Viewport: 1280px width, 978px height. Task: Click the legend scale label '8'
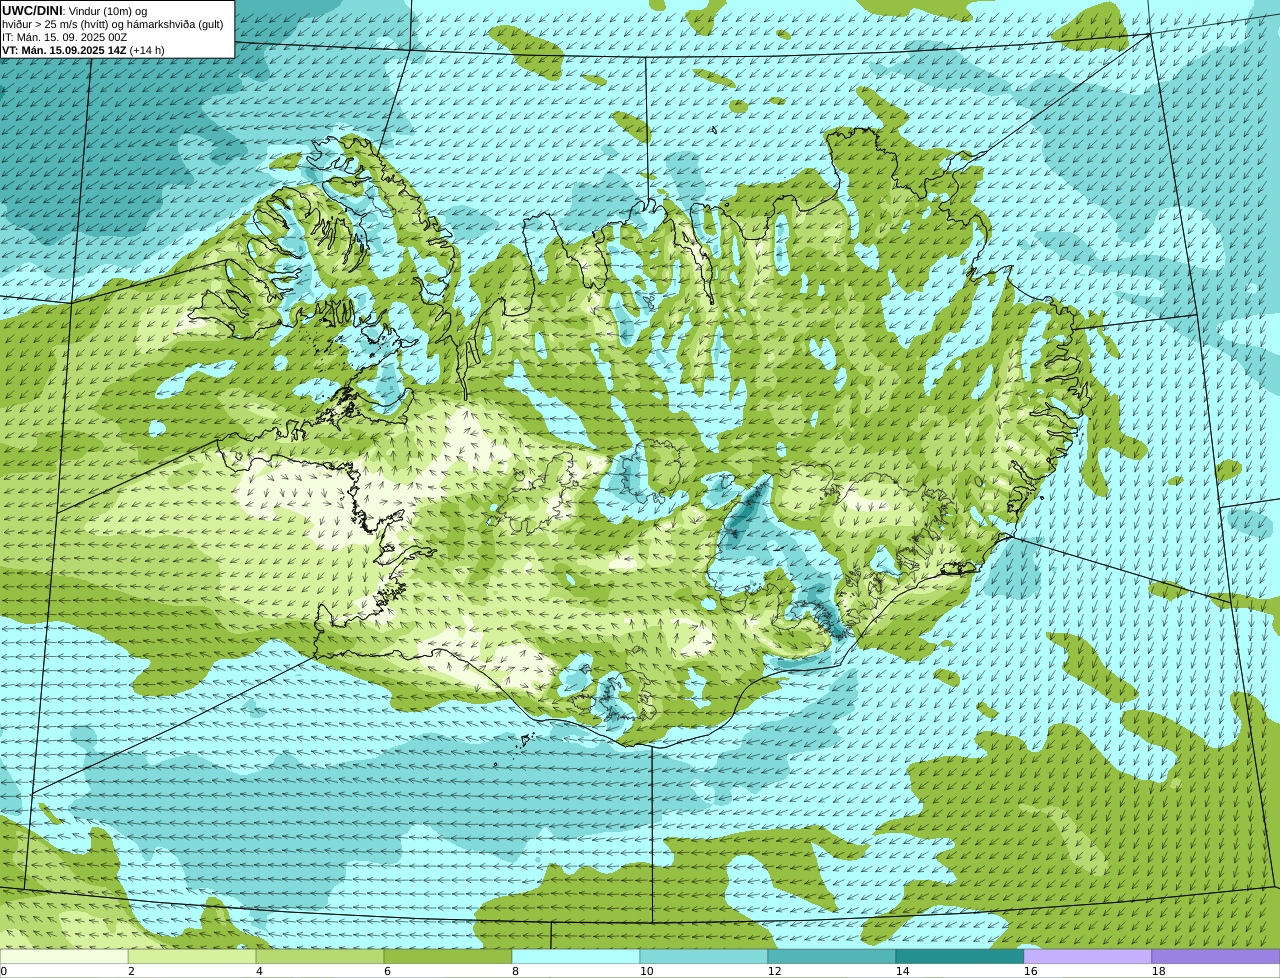[x=515, y=971]
